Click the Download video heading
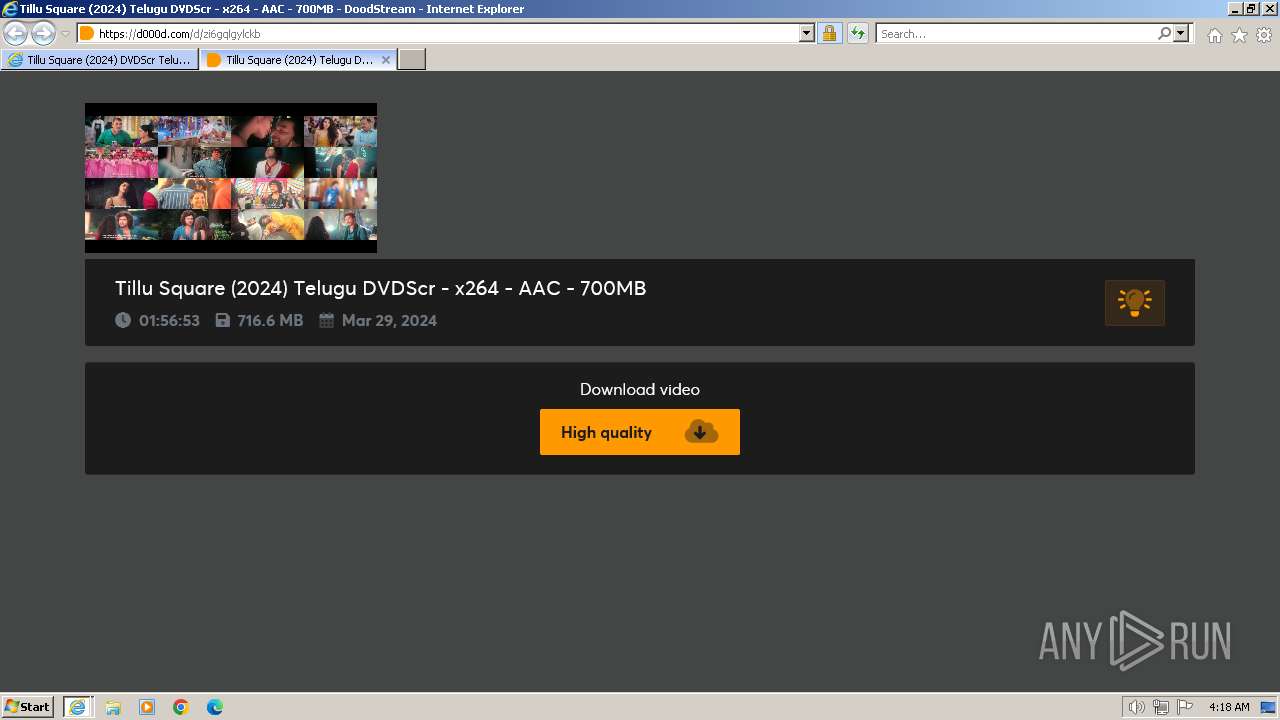Viewport: 1280px width, 720px height. pyautogui.click(x=640, y=389)
